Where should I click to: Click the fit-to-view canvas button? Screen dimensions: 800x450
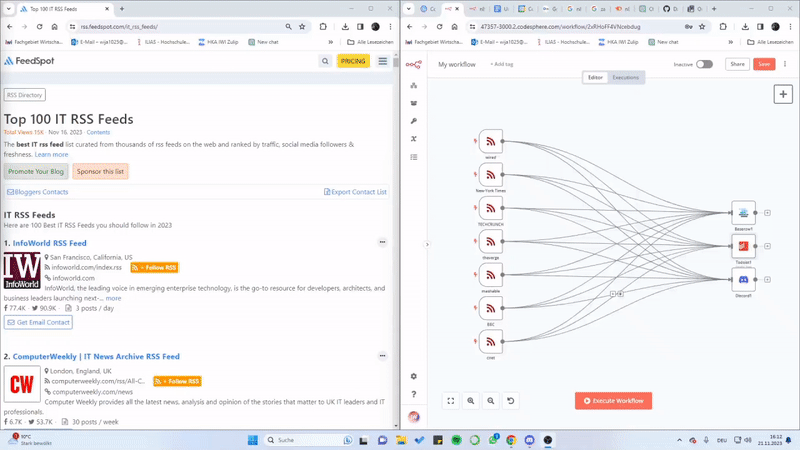(451, 401)
